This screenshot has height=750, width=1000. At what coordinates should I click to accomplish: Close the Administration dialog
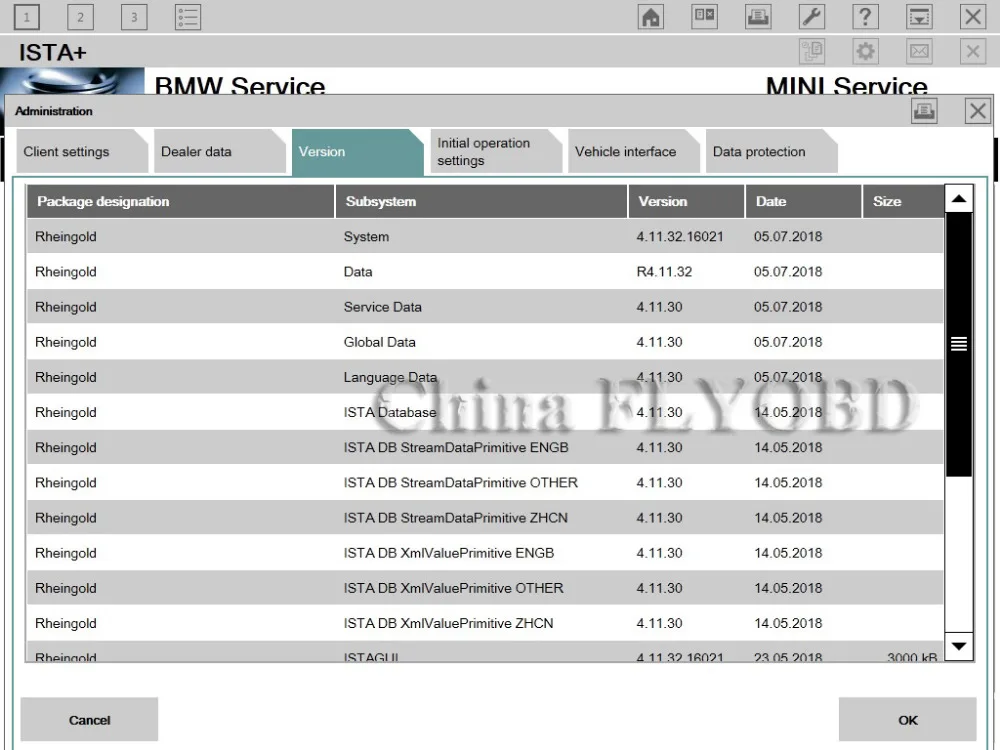[978, 111]
